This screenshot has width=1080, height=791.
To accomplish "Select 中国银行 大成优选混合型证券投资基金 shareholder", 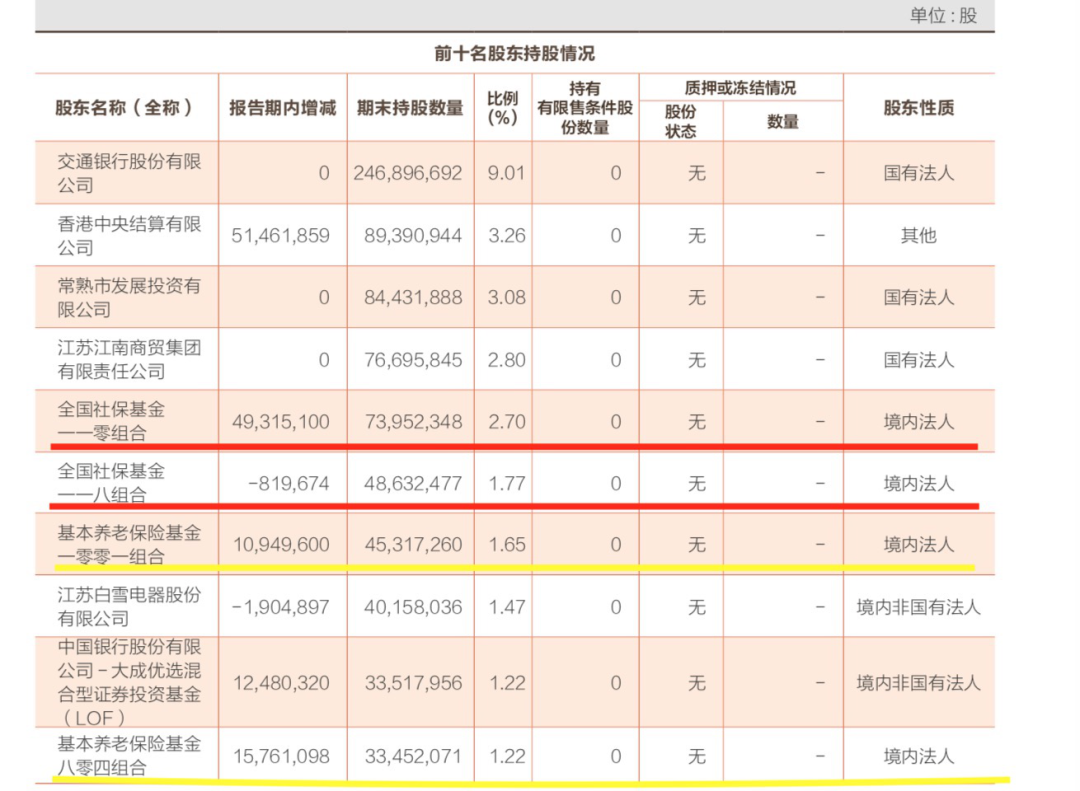I will point(129,682).
